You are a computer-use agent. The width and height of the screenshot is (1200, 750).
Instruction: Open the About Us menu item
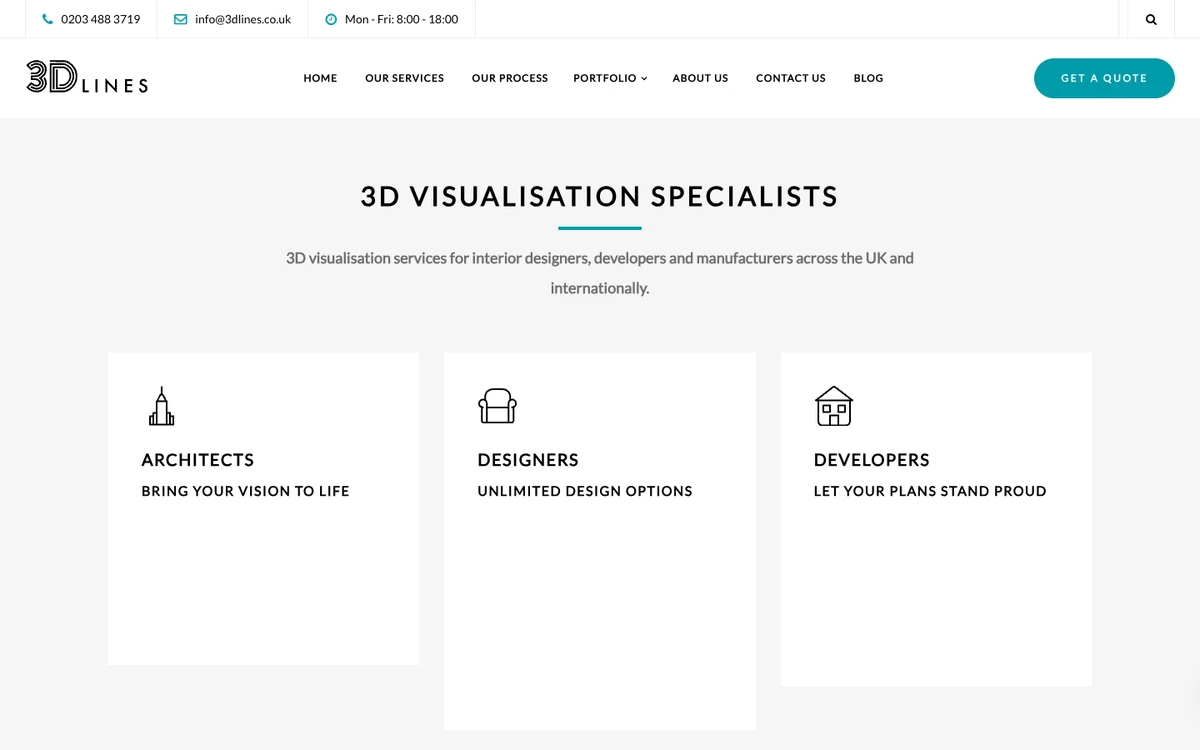pyautogui.click(x=700, y=78)
